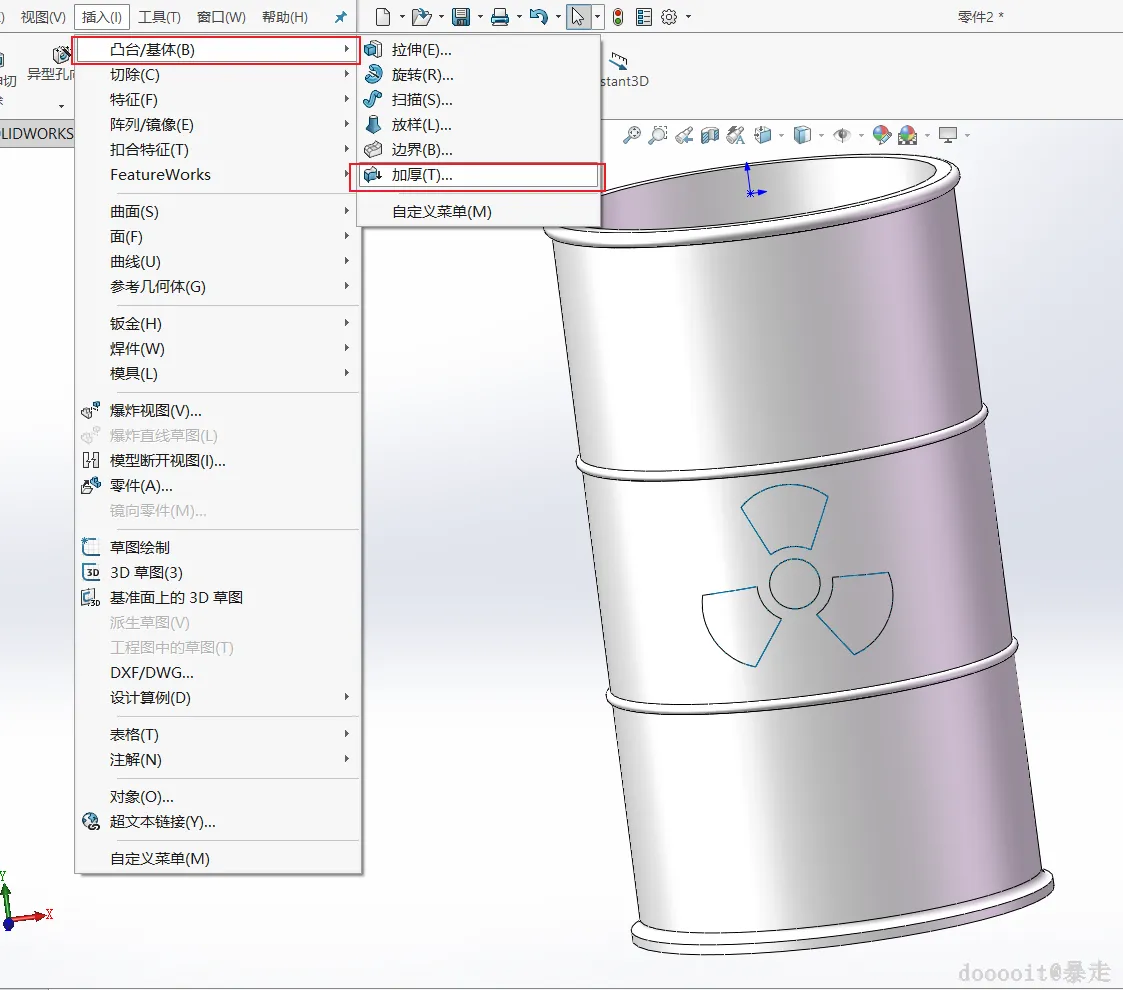Activate the Select cursor tool
Image resolution: width=1123 pixels, height=990 pixels.
pyautogui.click(x=578, y=17)
